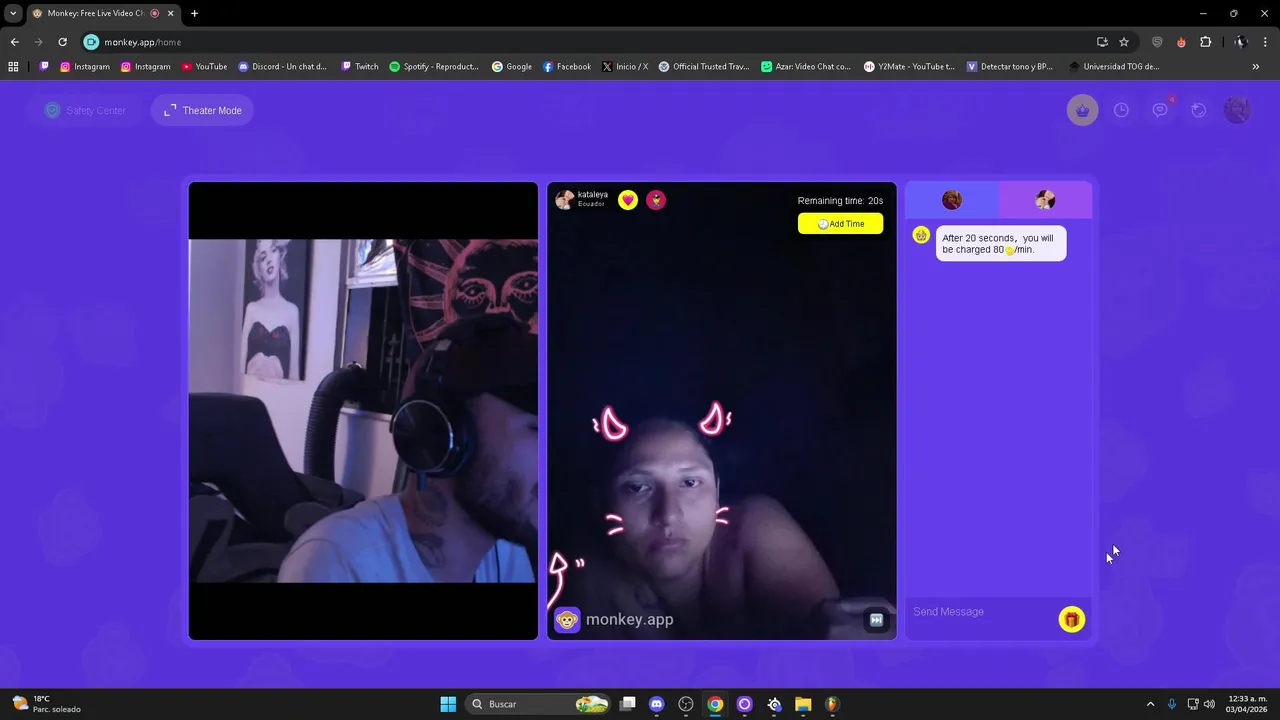Open the Azar: Video Chat bookmark
Viewport: 1280px width, 720px height.
click(805, 67)
